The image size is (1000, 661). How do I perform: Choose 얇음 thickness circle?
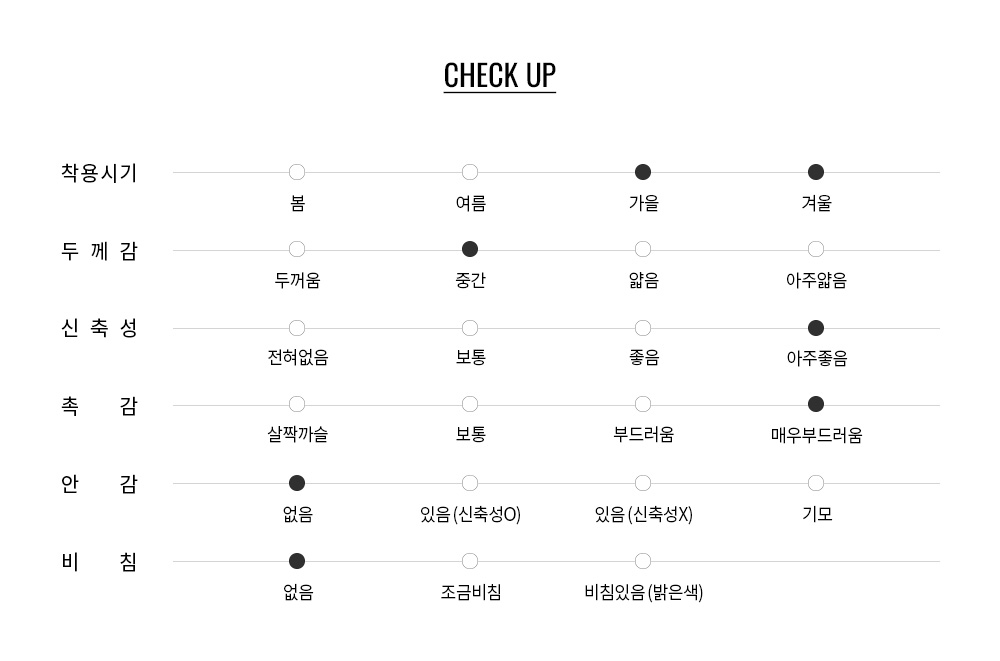[x=643, y=249]
